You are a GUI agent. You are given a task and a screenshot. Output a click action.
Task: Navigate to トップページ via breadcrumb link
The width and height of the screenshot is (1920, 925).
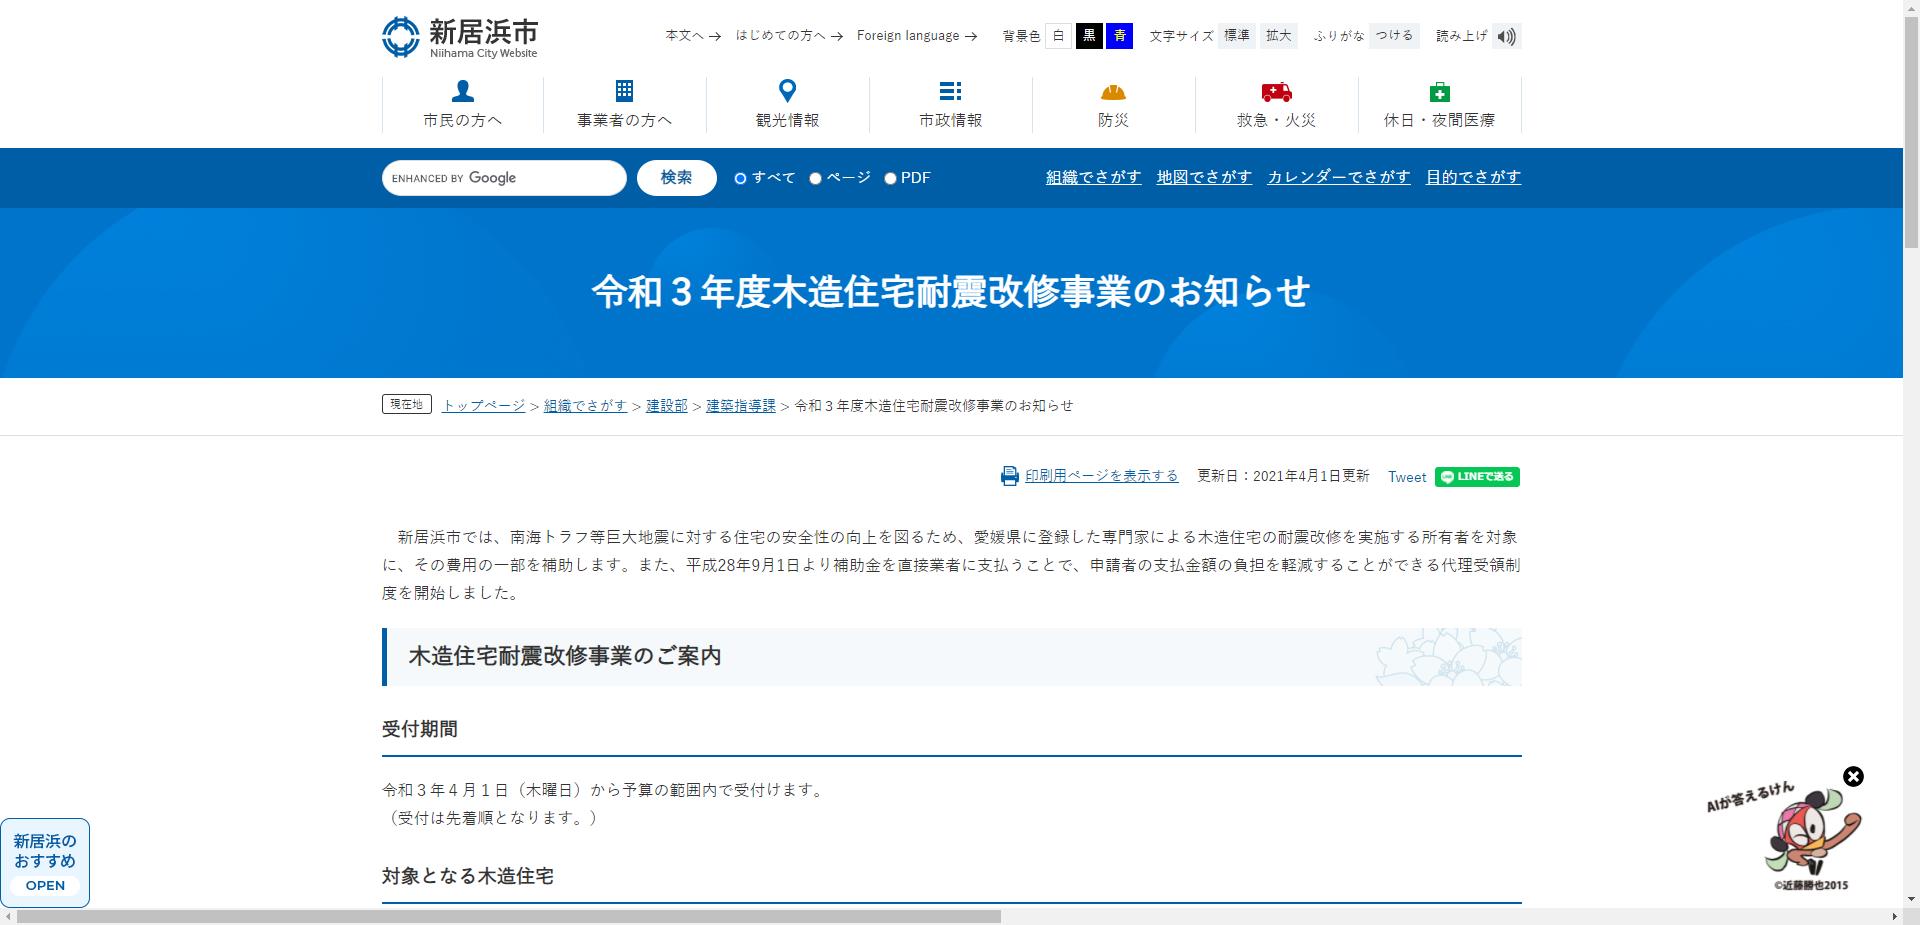tap(483, 406)
